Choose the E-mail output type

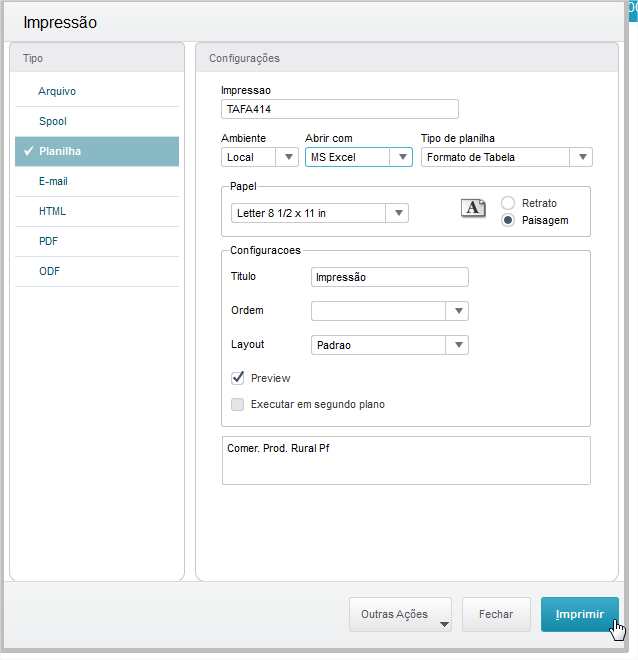53,181
